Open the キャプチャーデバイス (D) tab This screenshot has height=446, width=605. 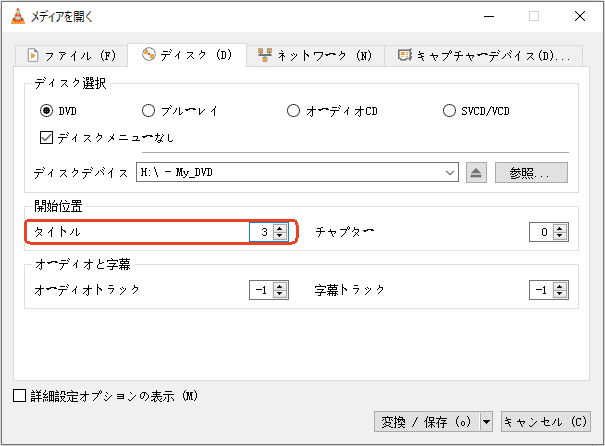coord(483,56)
